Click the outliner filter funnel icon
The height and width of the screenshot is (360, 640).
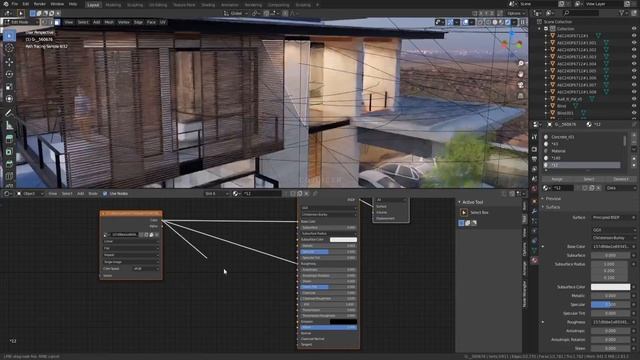click(622, 13)
